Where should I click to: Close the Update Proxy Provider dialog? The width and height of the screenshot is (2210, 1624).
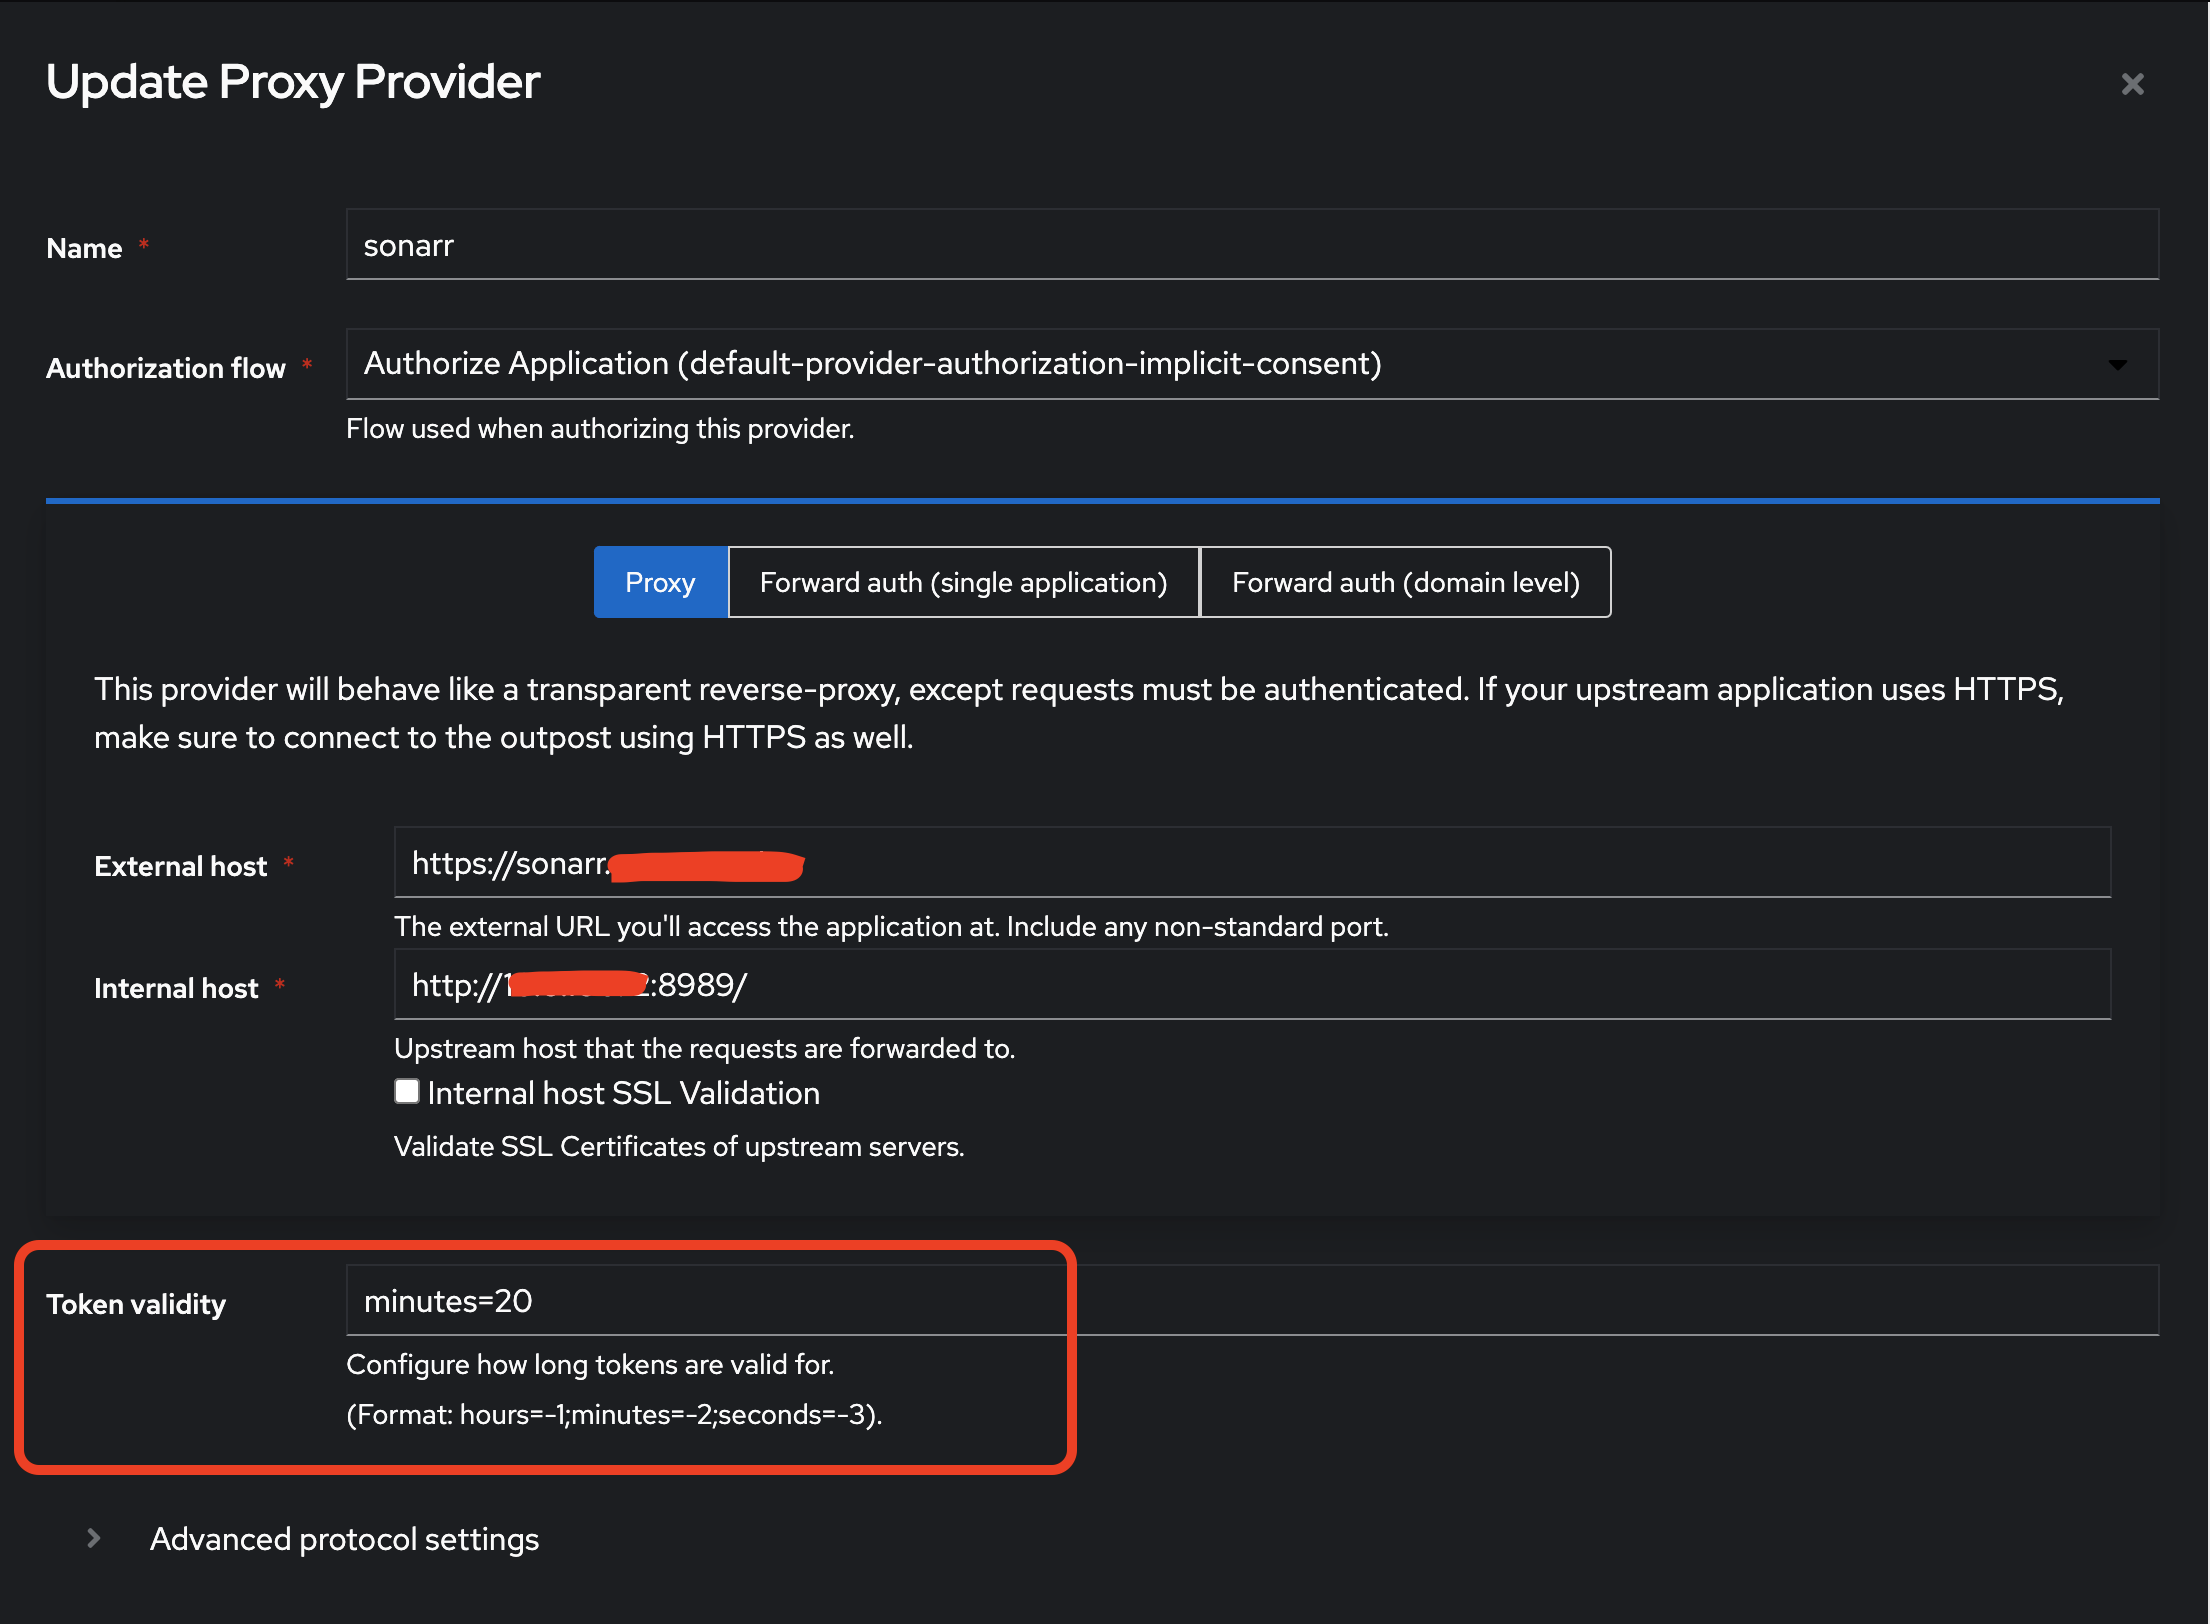(2132, 84)
